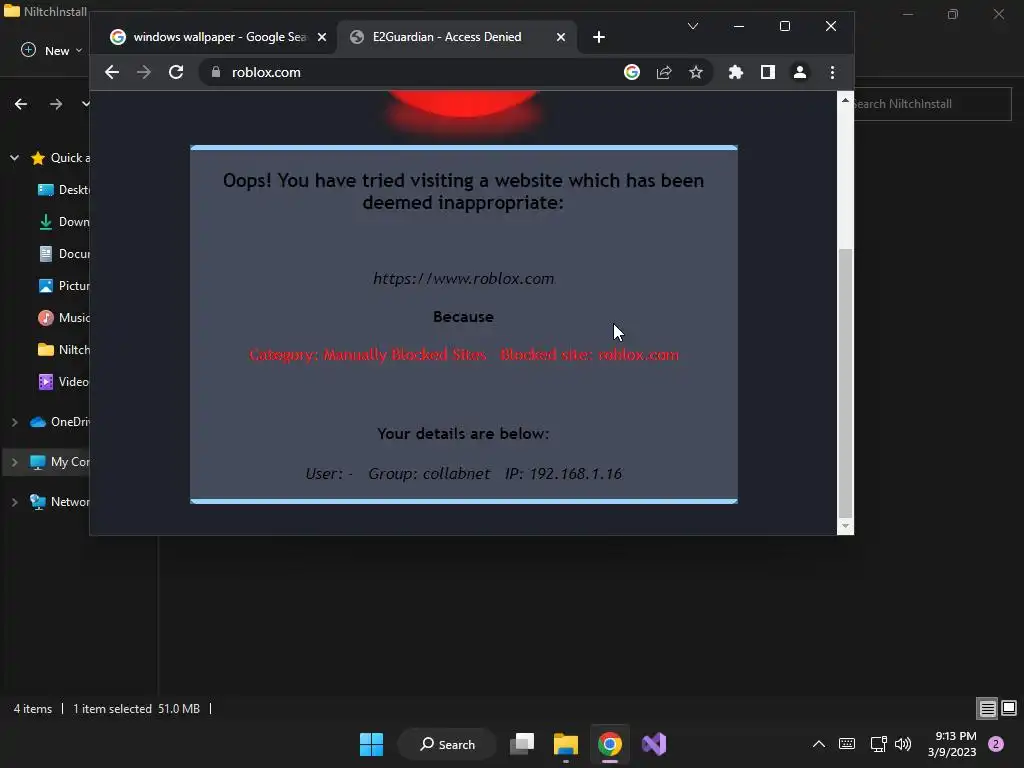1024x768 pixels.
Task: Click the roblox.com address bar
Action: (x=418, y=72)
